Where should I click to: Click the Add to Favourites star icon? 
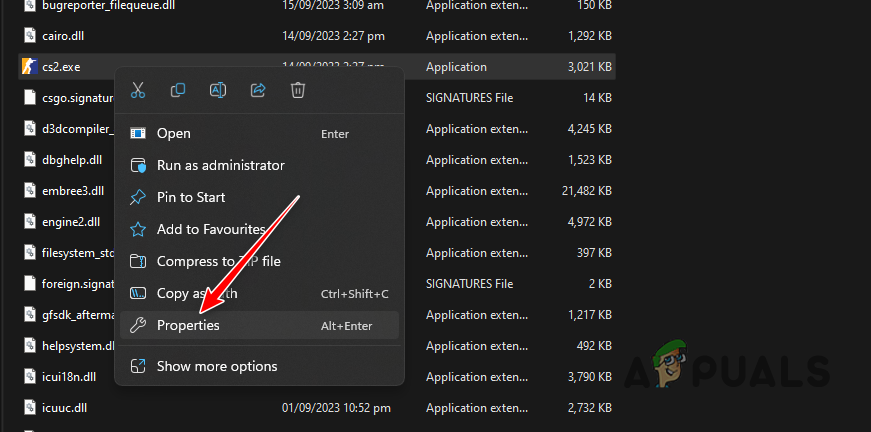[137, 229]
